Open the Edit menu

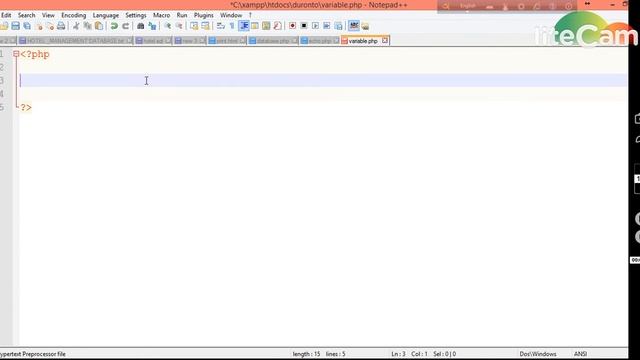click(6, 15)
